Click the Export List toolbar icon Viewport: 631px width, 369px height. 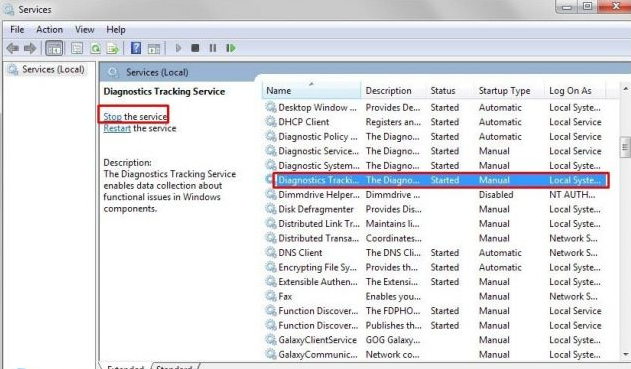pyautogui.click(x=113, y=48)
